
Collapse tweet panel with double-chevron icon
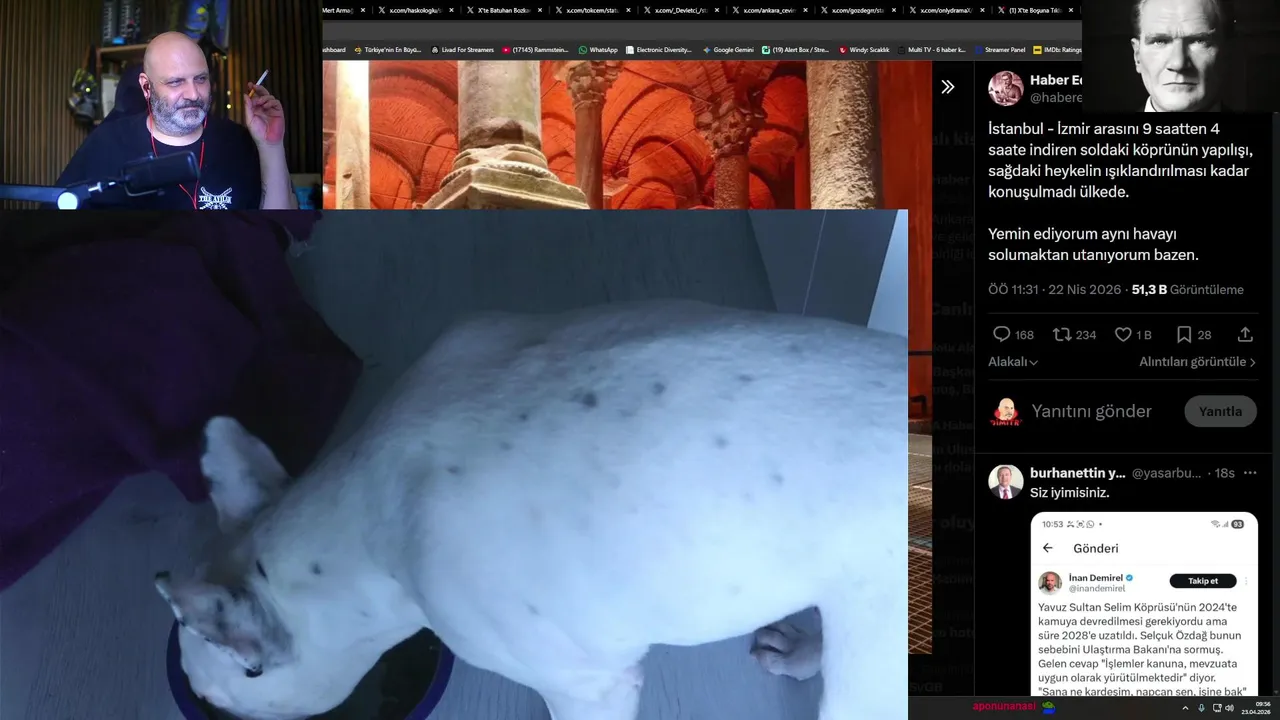pos(947,87)
